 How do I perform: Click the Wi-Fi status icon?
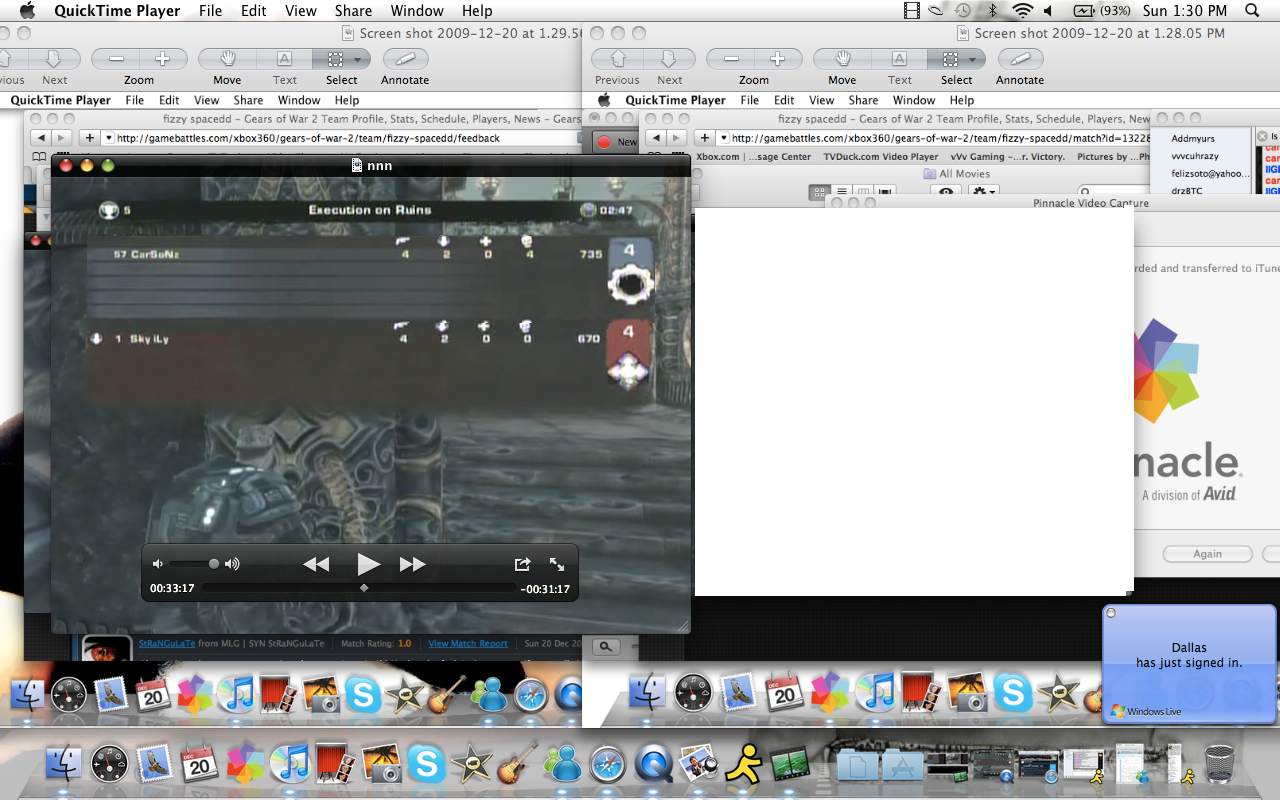click(1021, 11)
